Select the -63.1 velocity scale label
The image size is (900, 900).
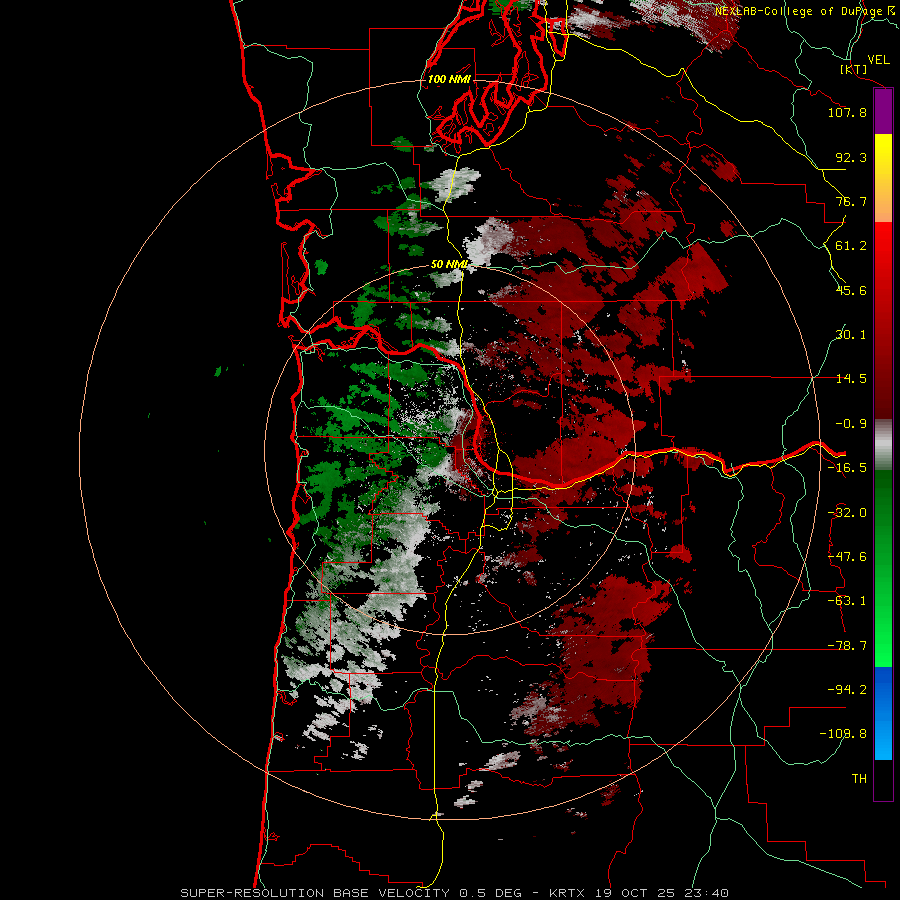847,601
